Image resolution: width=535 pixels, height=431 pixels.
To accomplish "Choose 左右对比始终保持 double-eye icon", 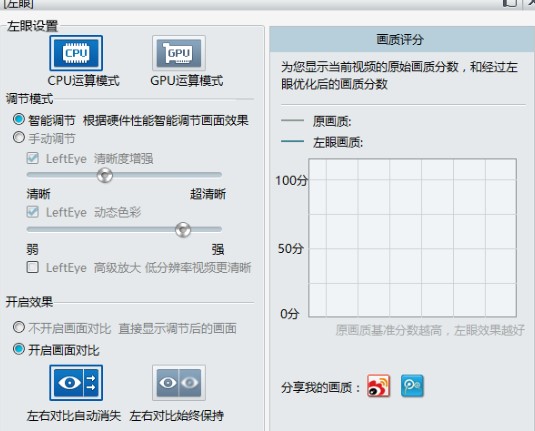I will [179, 383].
